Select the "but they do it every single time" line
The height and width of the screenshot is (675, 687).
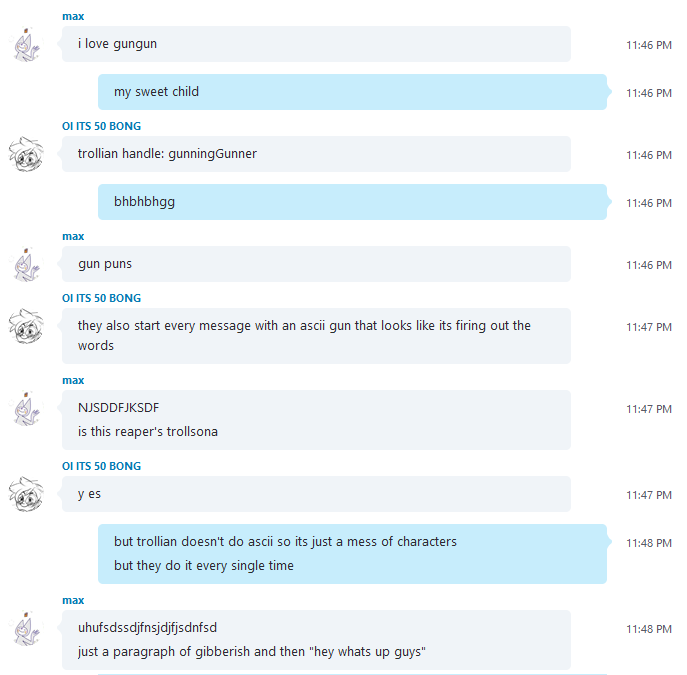pyautogui.click(x=204, y=565)
